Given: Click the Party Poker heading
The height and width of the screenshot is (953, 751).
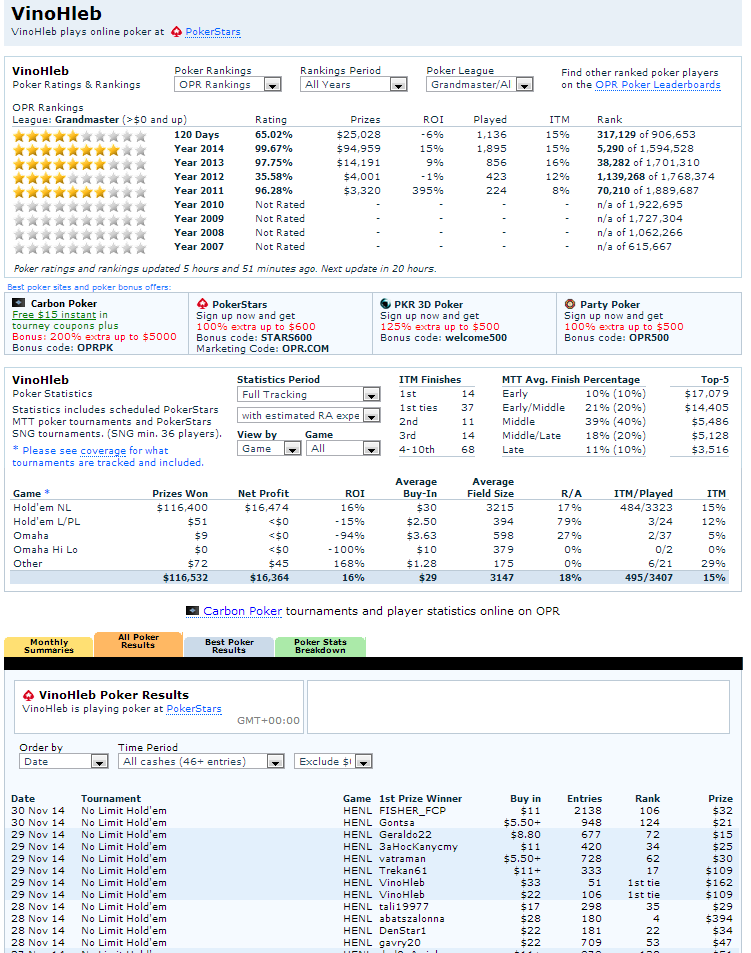Looking at the screenshot, I should click(x=609, y=304).
